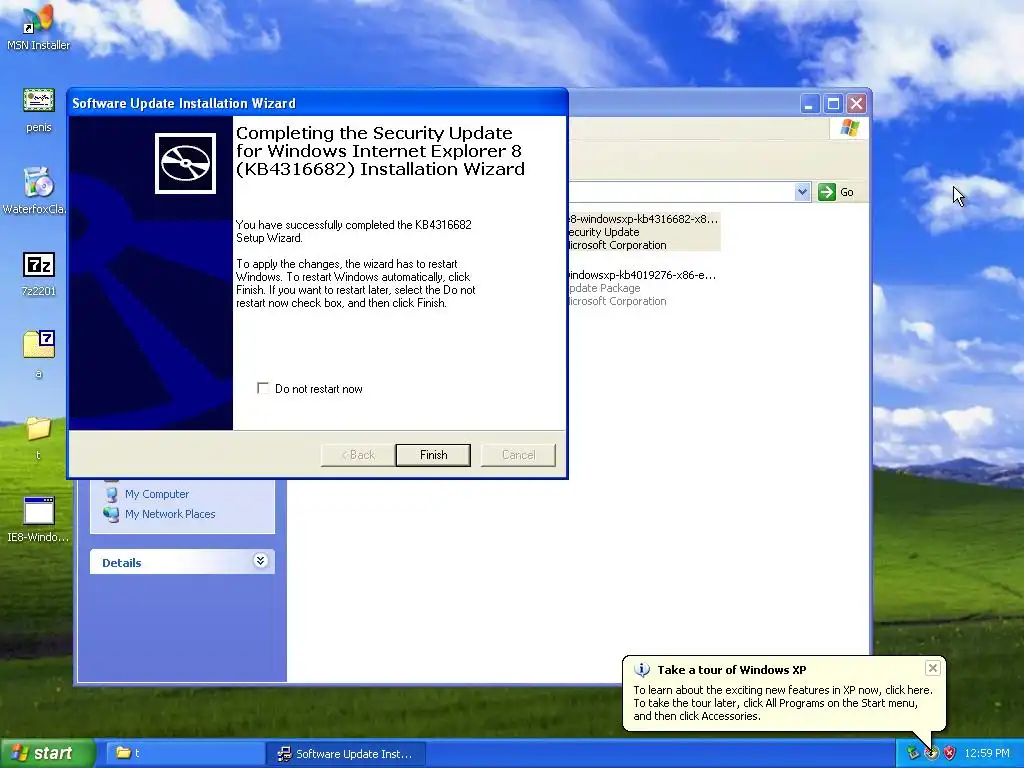Click the Details panel header label
The height and width of the screenshot is (768, 1024).
click(x=121, y=562)
